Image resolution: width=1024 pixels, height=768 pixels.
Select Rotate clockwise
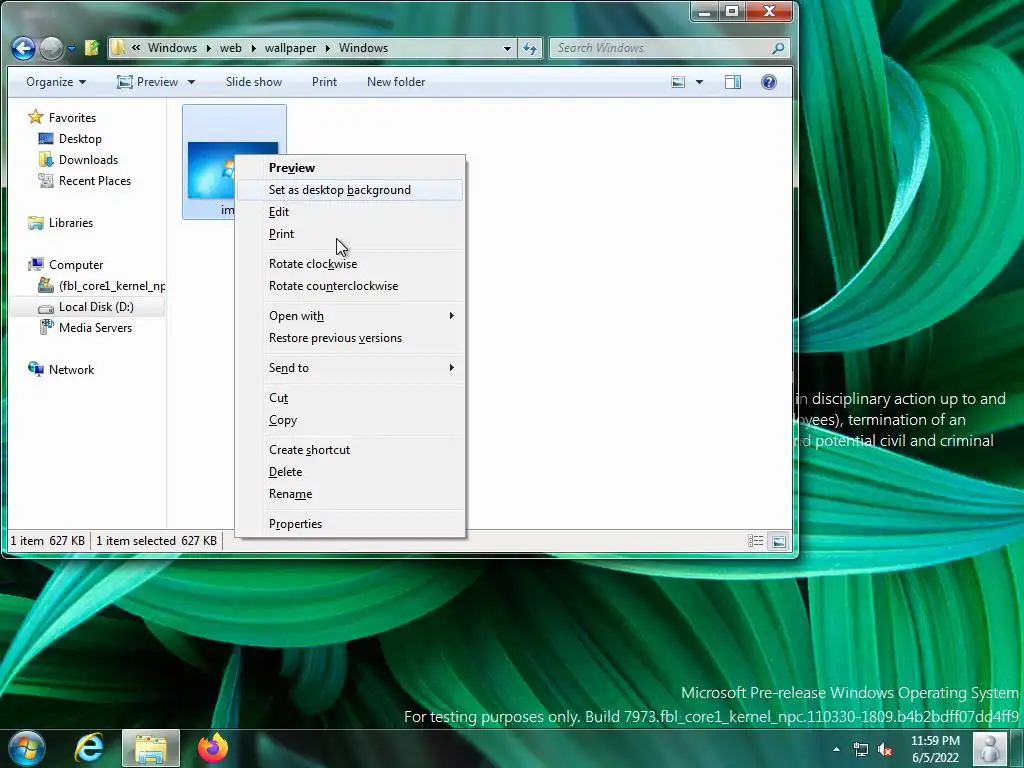pos(350,264)
